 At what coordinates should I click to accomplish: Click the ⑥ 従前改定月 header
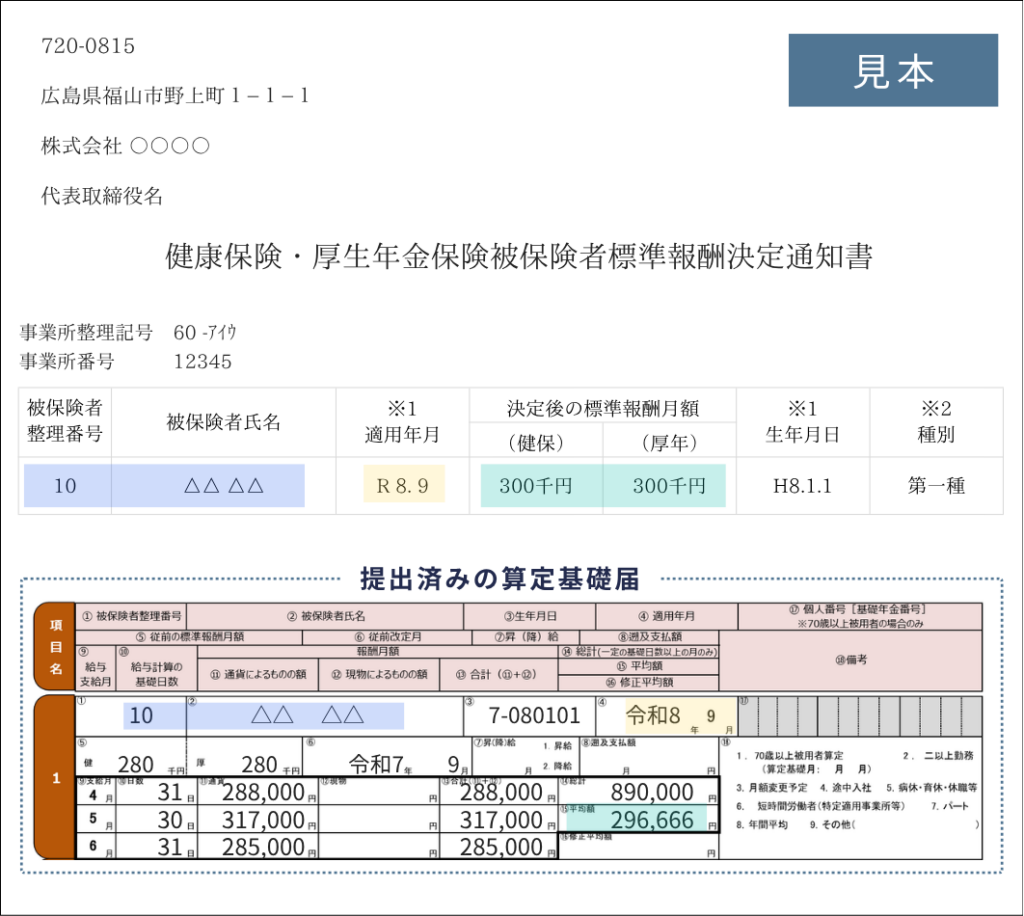(387, 637)
